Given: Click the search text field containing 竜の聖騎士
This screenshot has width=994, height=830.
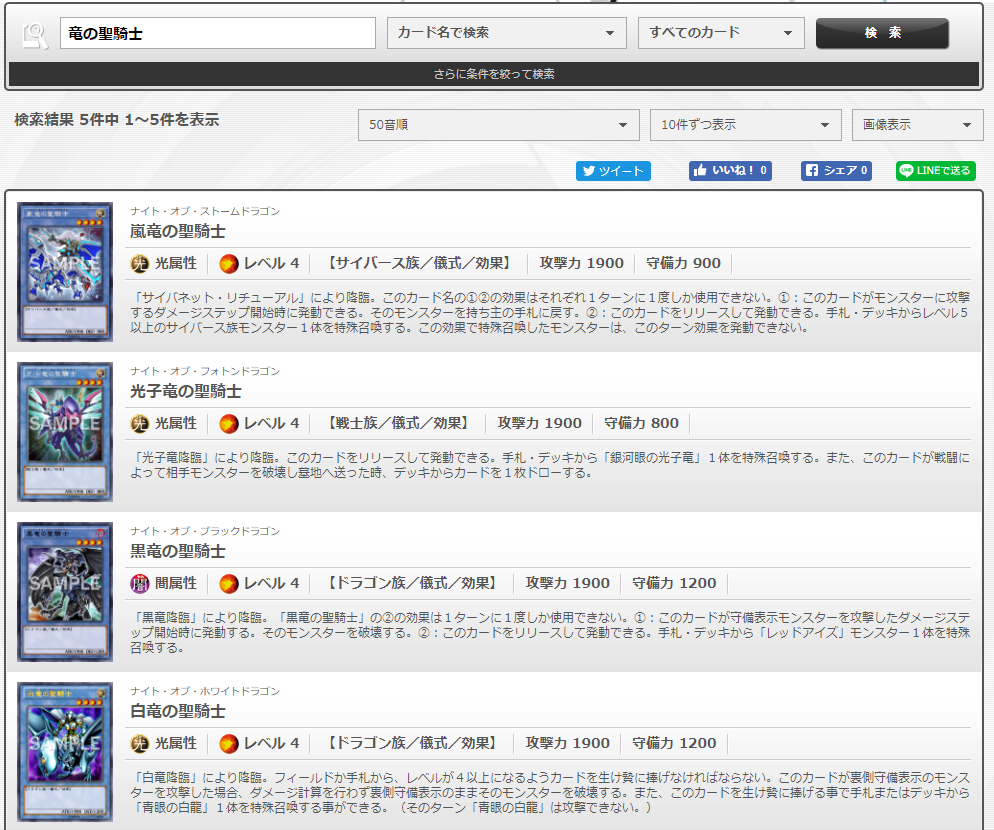Looking at the screenshot, I should [x=215, y=33].
